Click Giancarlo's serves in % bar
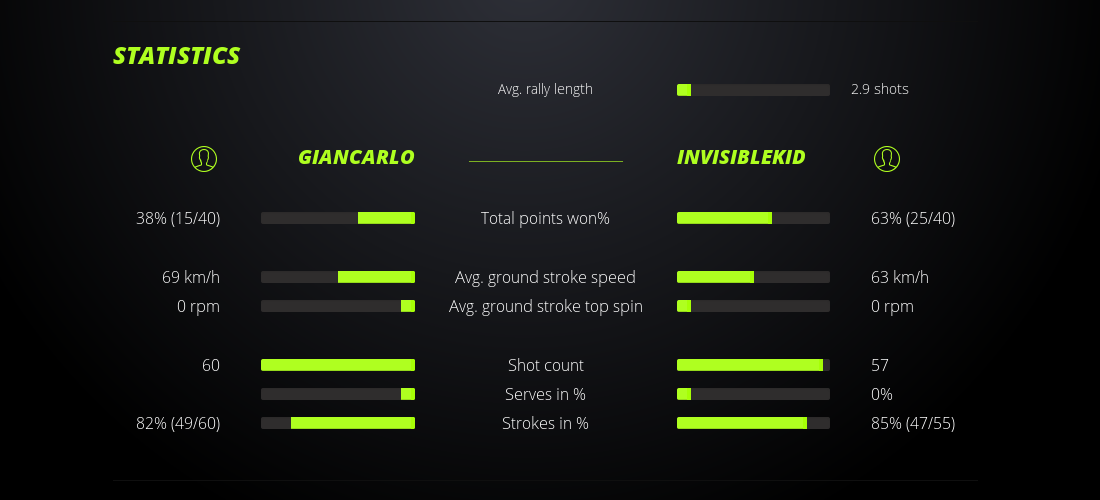The width and height of the screenshot is (1100, 500). tap(338, 394)
